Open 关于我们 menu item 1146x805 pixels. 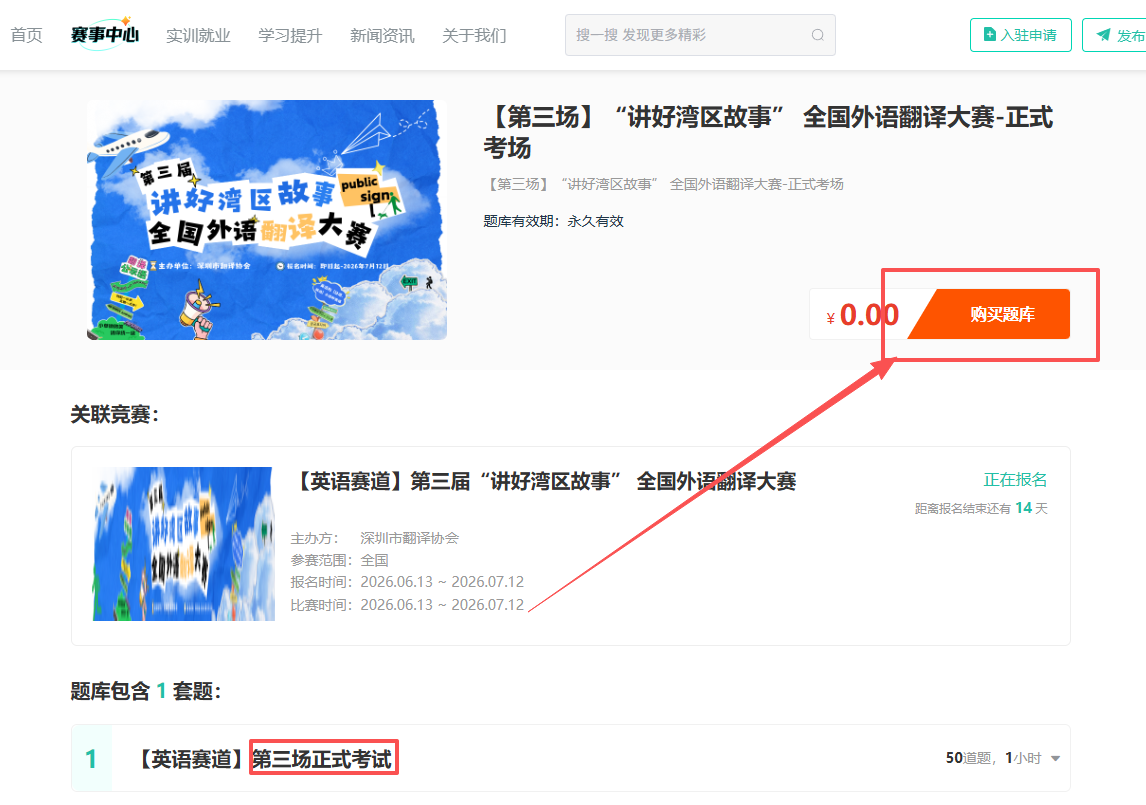click(474, 35)
